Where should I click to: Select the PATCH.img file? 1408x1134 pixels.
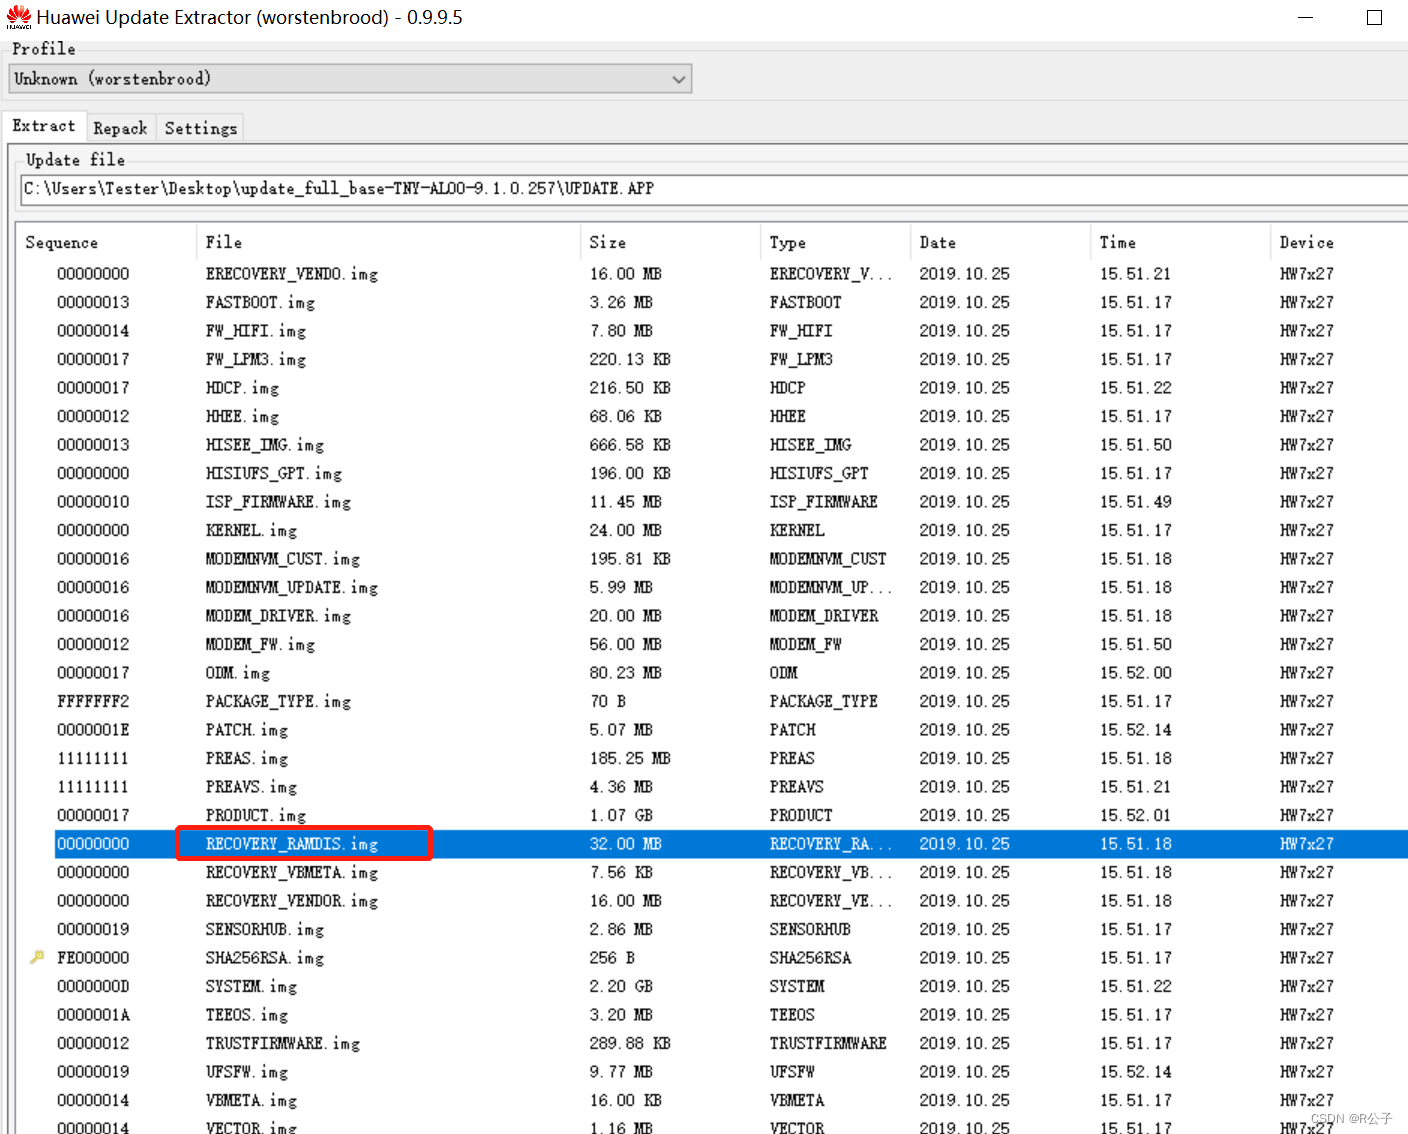pos(246,730)
